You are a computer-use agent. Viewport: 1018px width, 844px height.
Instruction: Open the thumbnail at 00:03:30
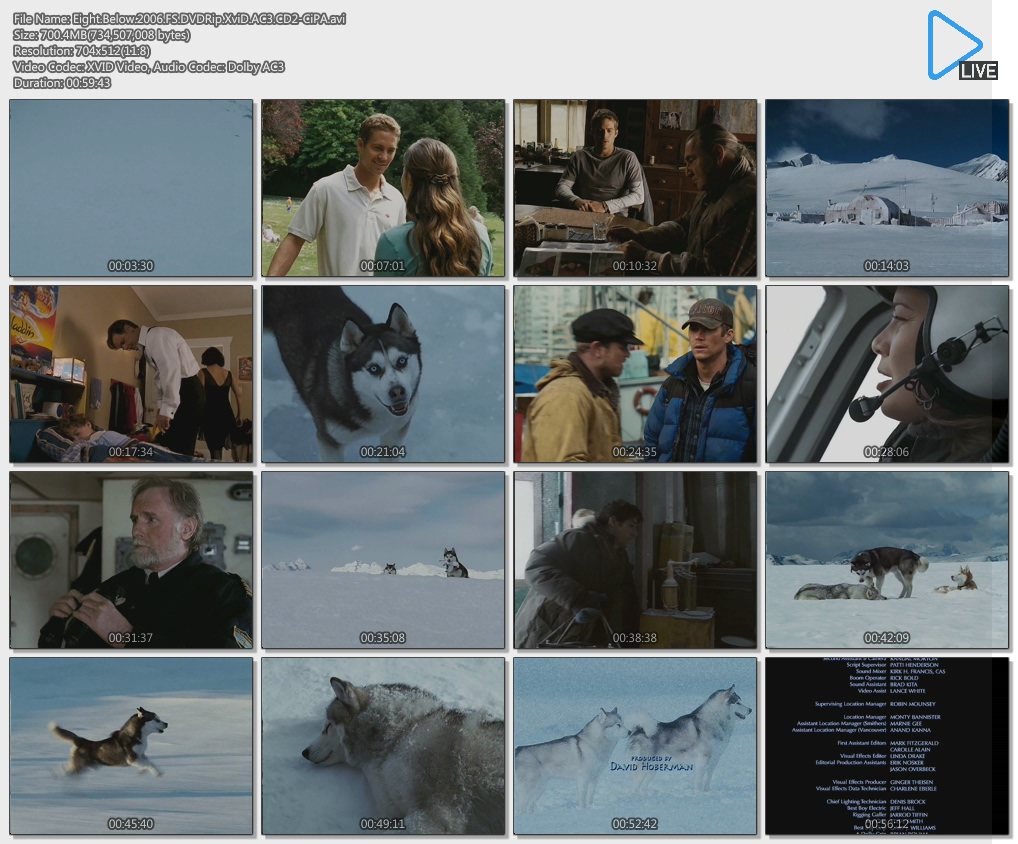click(x=131, y=188)
